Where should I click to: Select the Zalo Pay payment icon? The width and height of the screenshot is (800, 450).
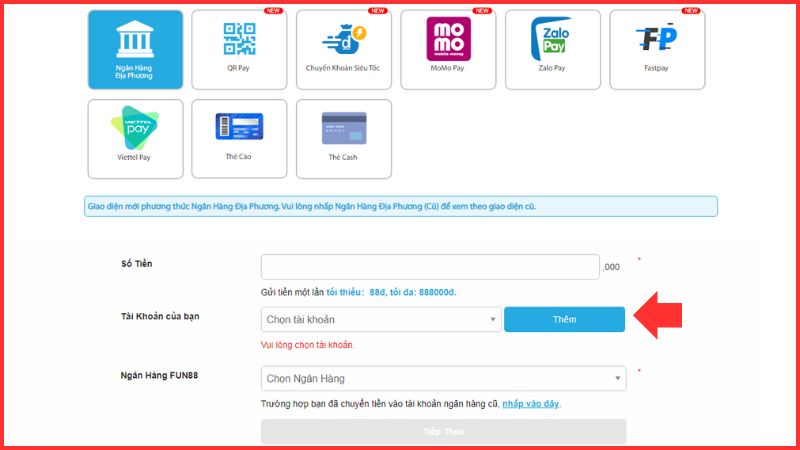click(552, 48)
